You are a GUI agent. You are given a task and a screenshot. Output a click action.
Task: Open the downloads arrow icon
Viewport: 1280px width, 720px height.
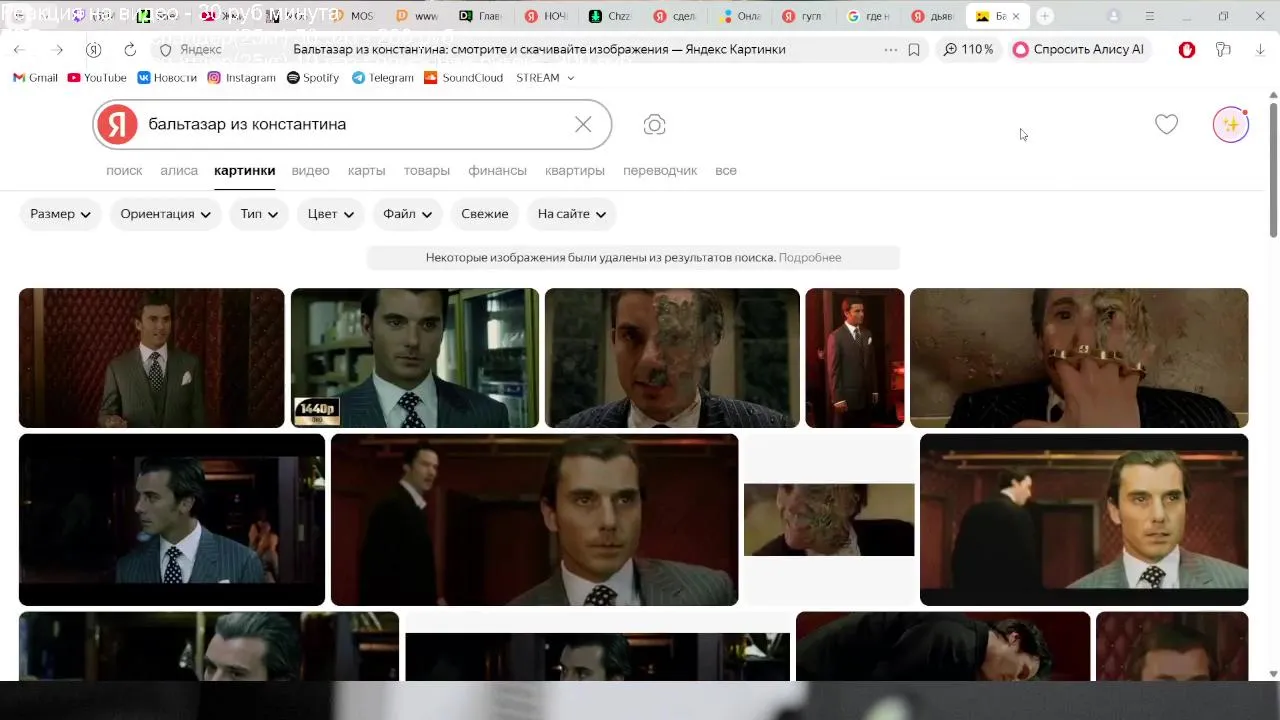(x=1260, y=50)
